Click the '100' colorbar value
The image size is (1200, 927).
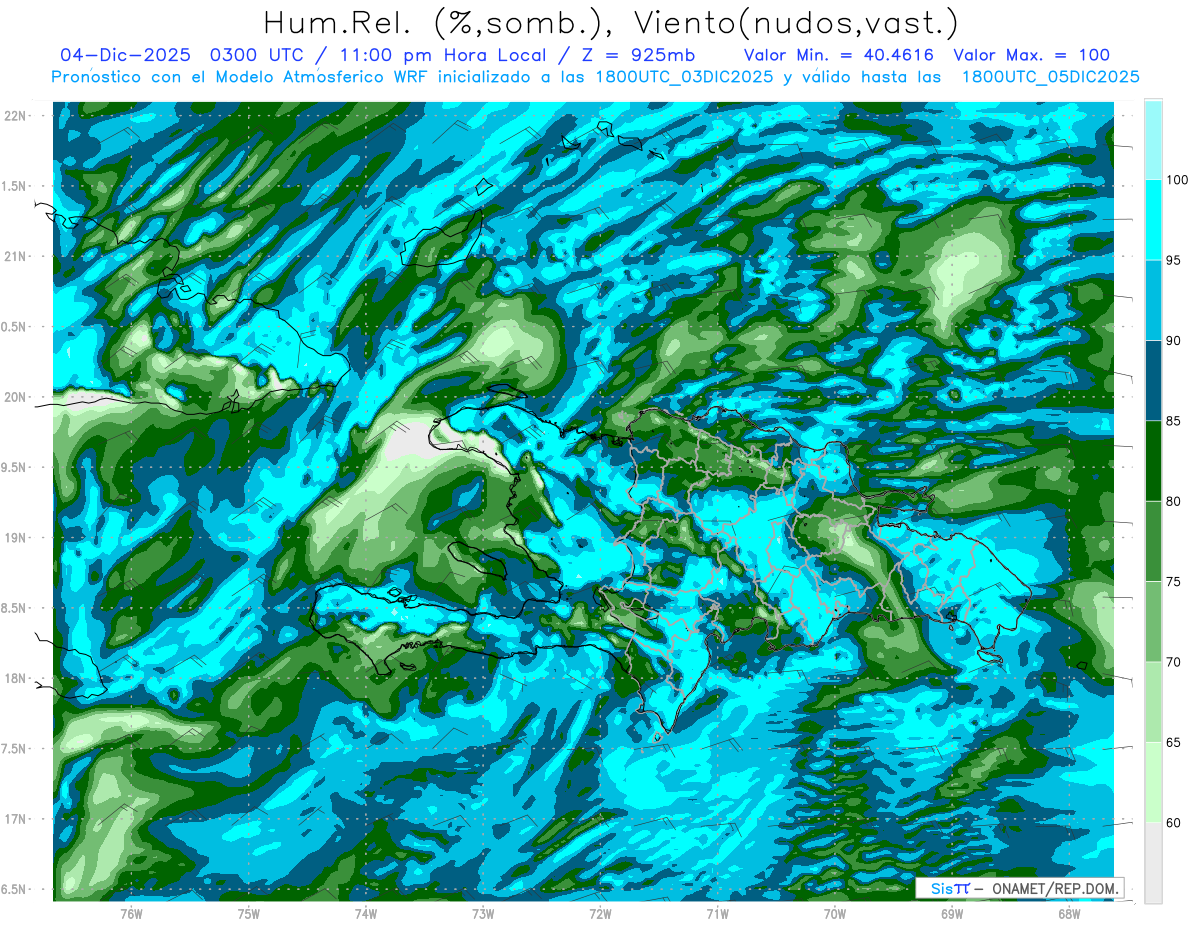click(1178, 181)
